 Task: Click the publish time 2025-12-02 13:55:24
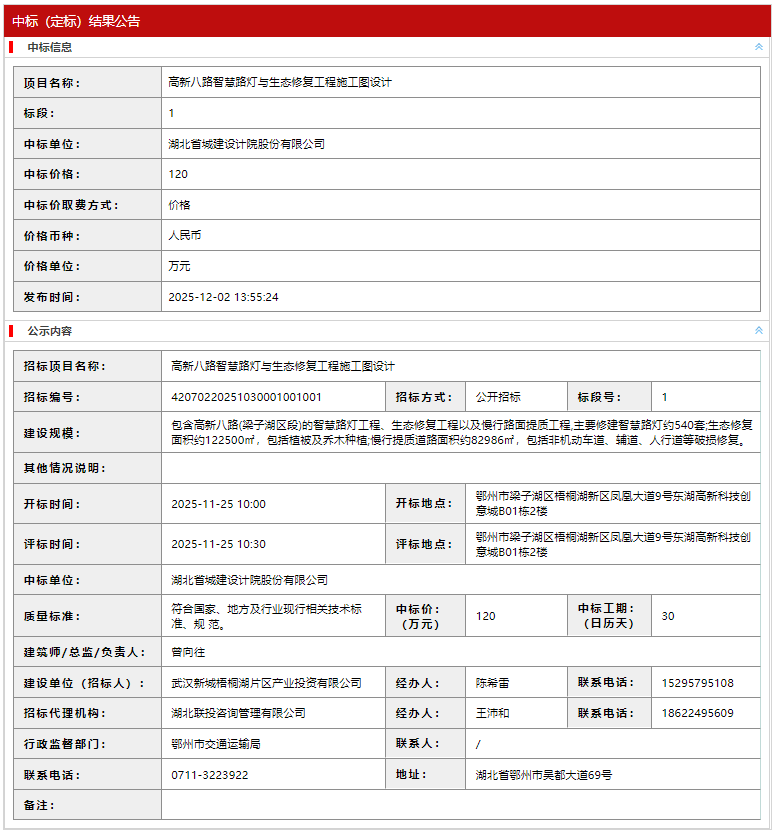pyautogui.click(x=223, y=297)
